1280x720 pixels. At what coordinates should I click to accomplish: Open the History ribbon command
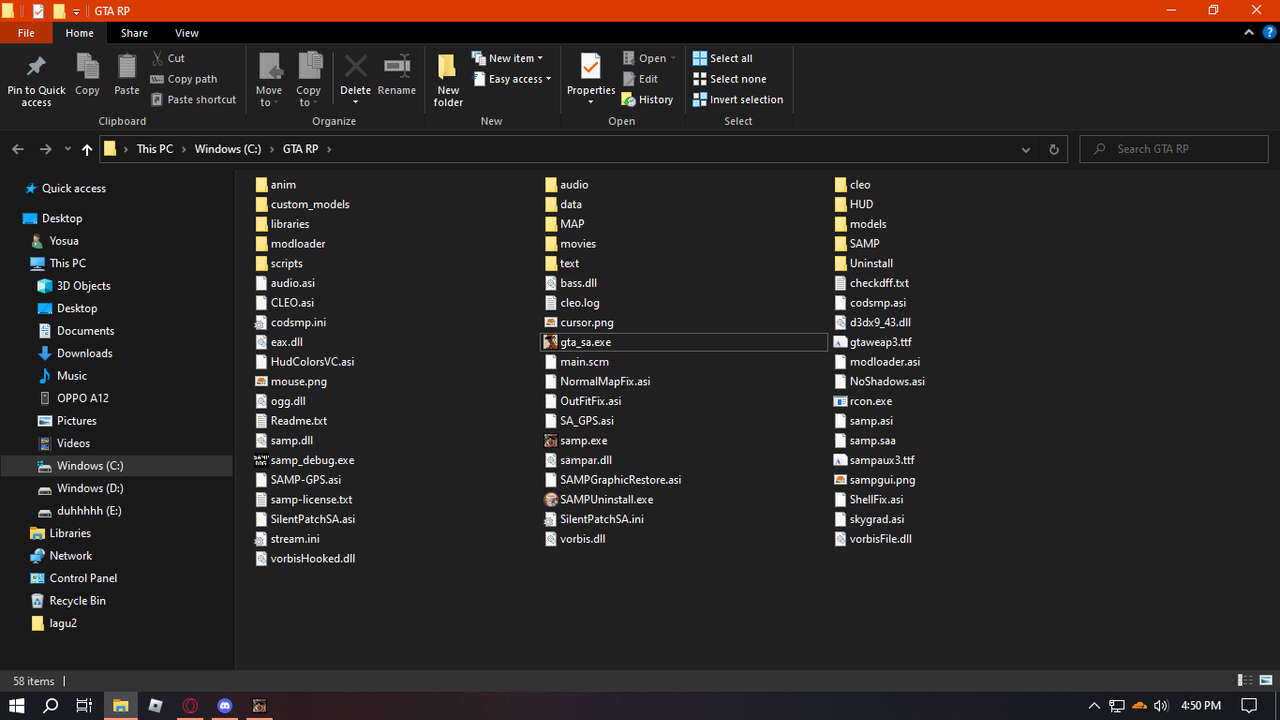tap(647, 100)
